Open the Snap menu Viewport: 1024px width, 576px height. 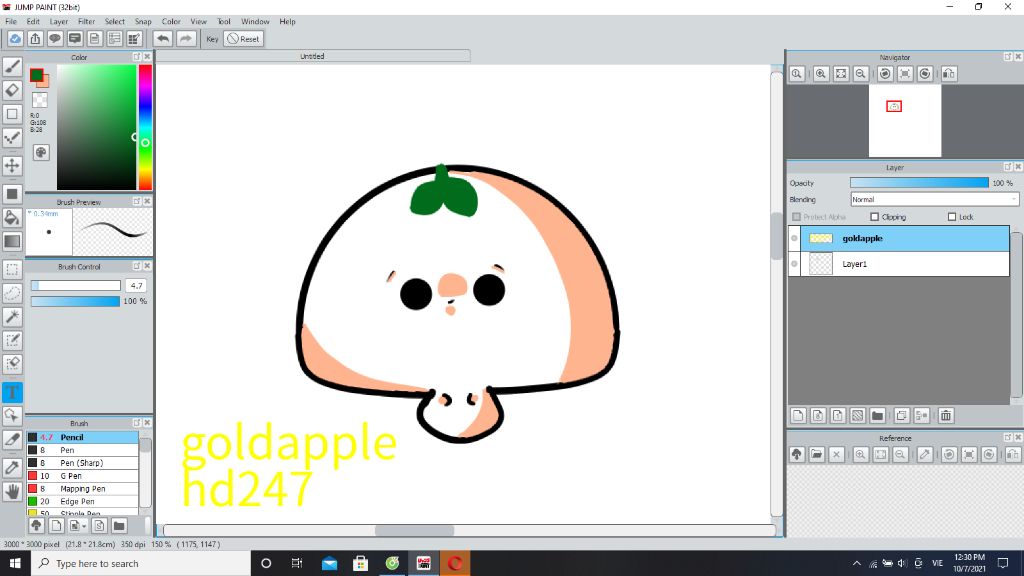(x=143, y=22)
